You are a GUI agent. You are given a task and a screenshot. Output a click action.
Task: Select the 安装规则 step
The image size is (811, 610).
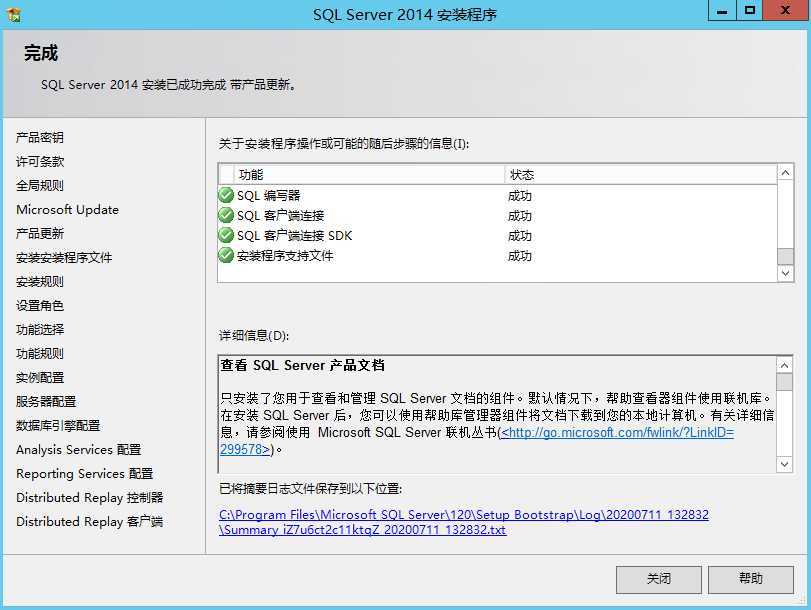point(40,281)
